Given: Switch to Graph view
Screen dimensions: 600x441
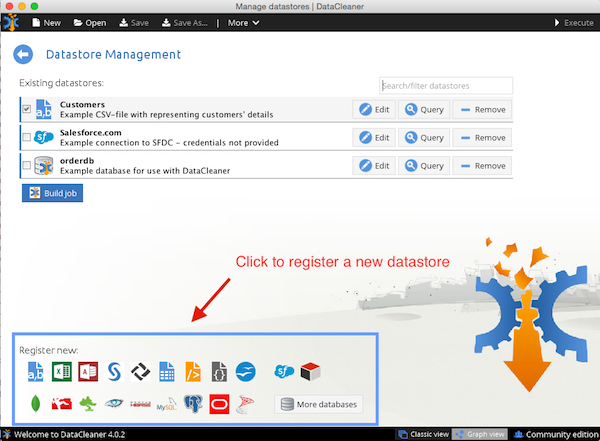Looking at the screenshot, I should coord(480,434).
